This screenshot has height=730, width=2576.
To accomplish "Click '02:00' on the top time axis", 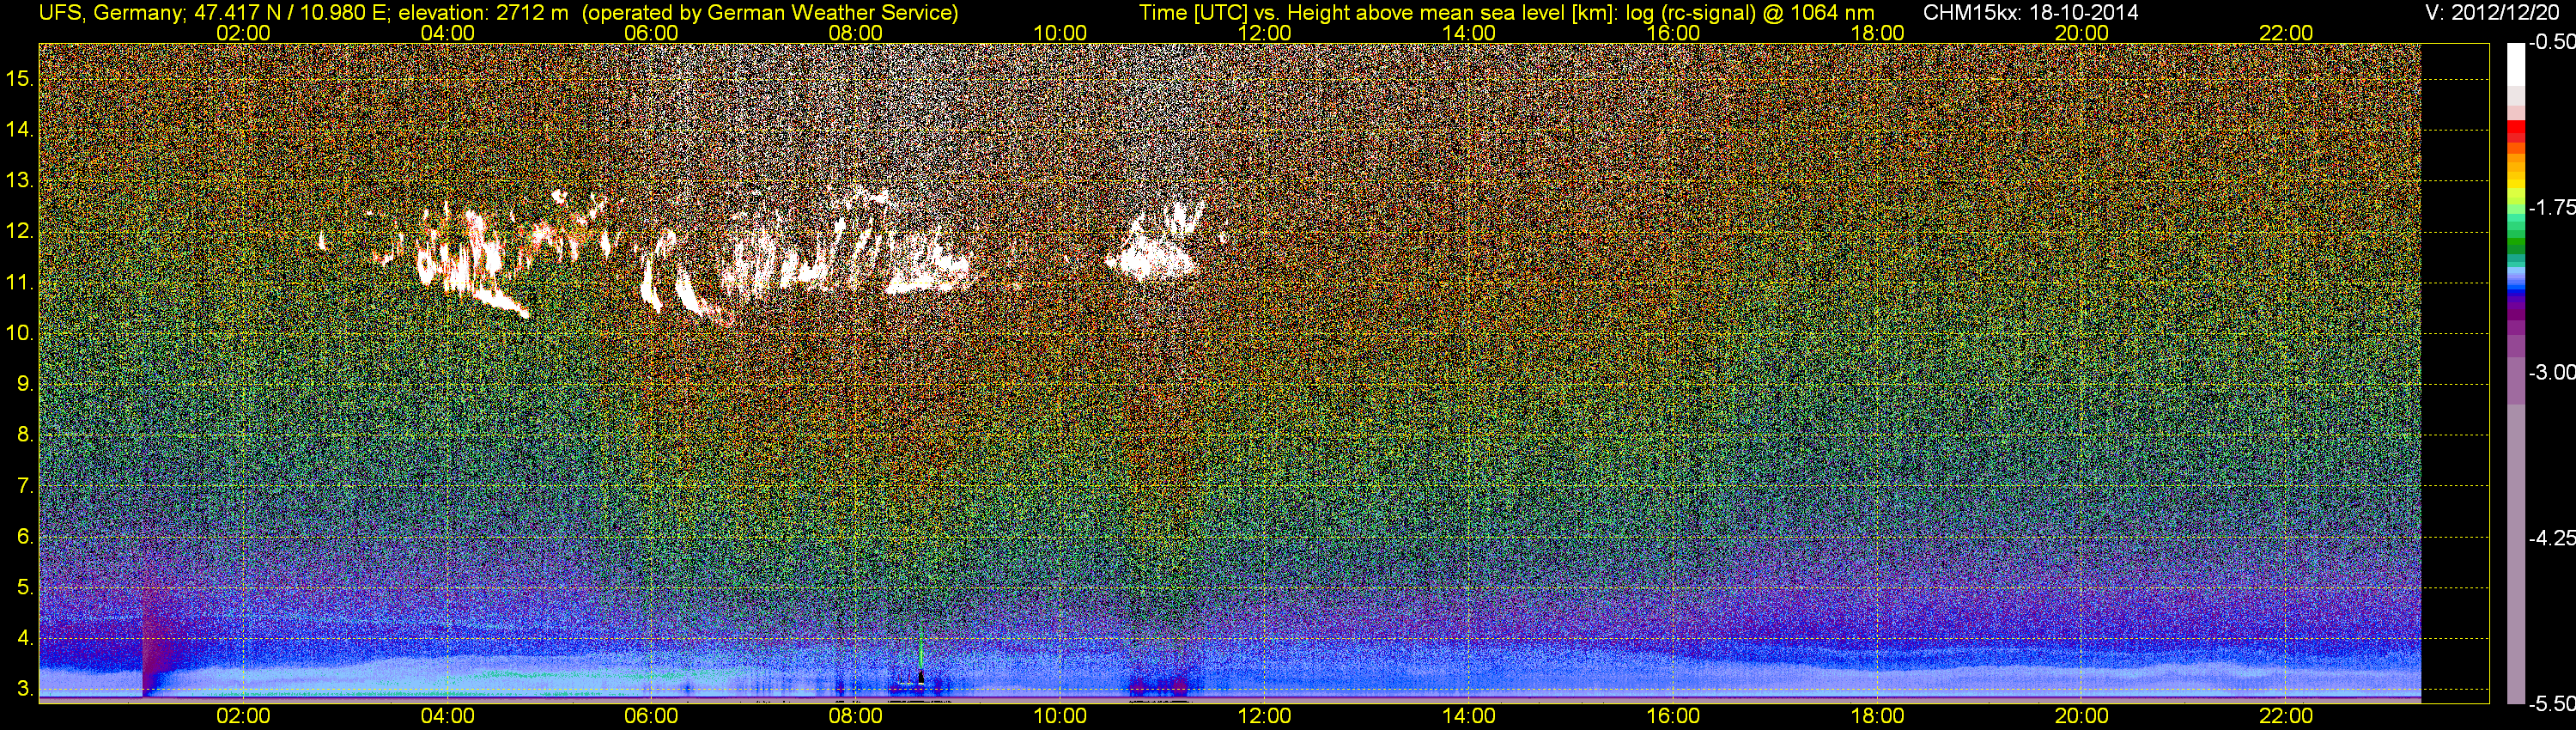I will click(243, 33).
